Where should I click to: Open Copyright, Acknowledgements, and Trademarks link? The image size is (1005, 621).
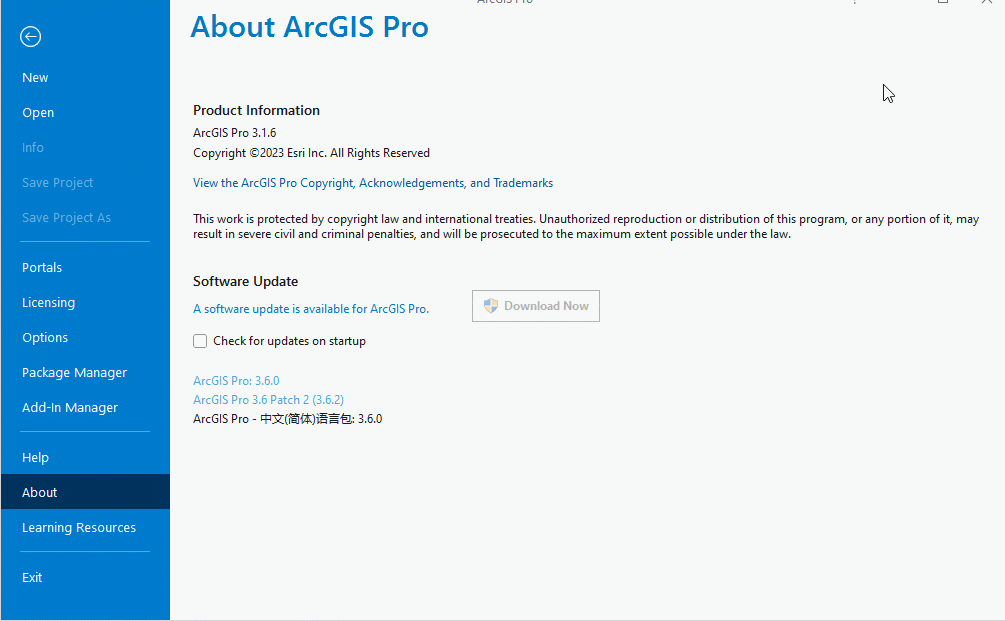click(x=372, y=183)
